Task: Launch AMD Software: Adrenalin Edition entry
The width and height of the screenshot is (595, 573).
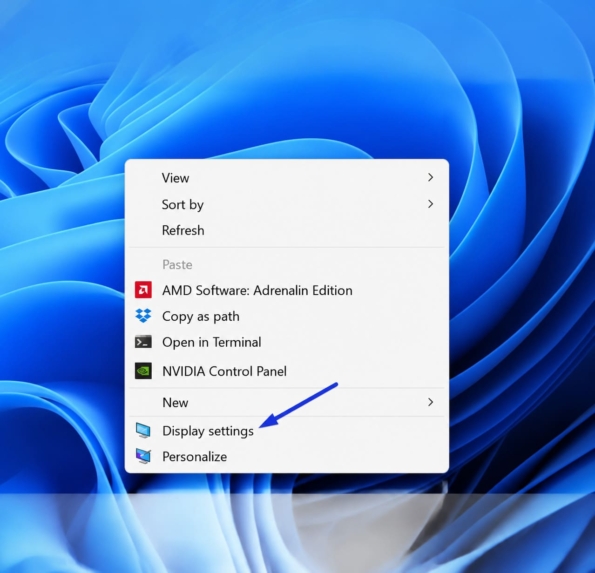Action: tap(286, 290)
